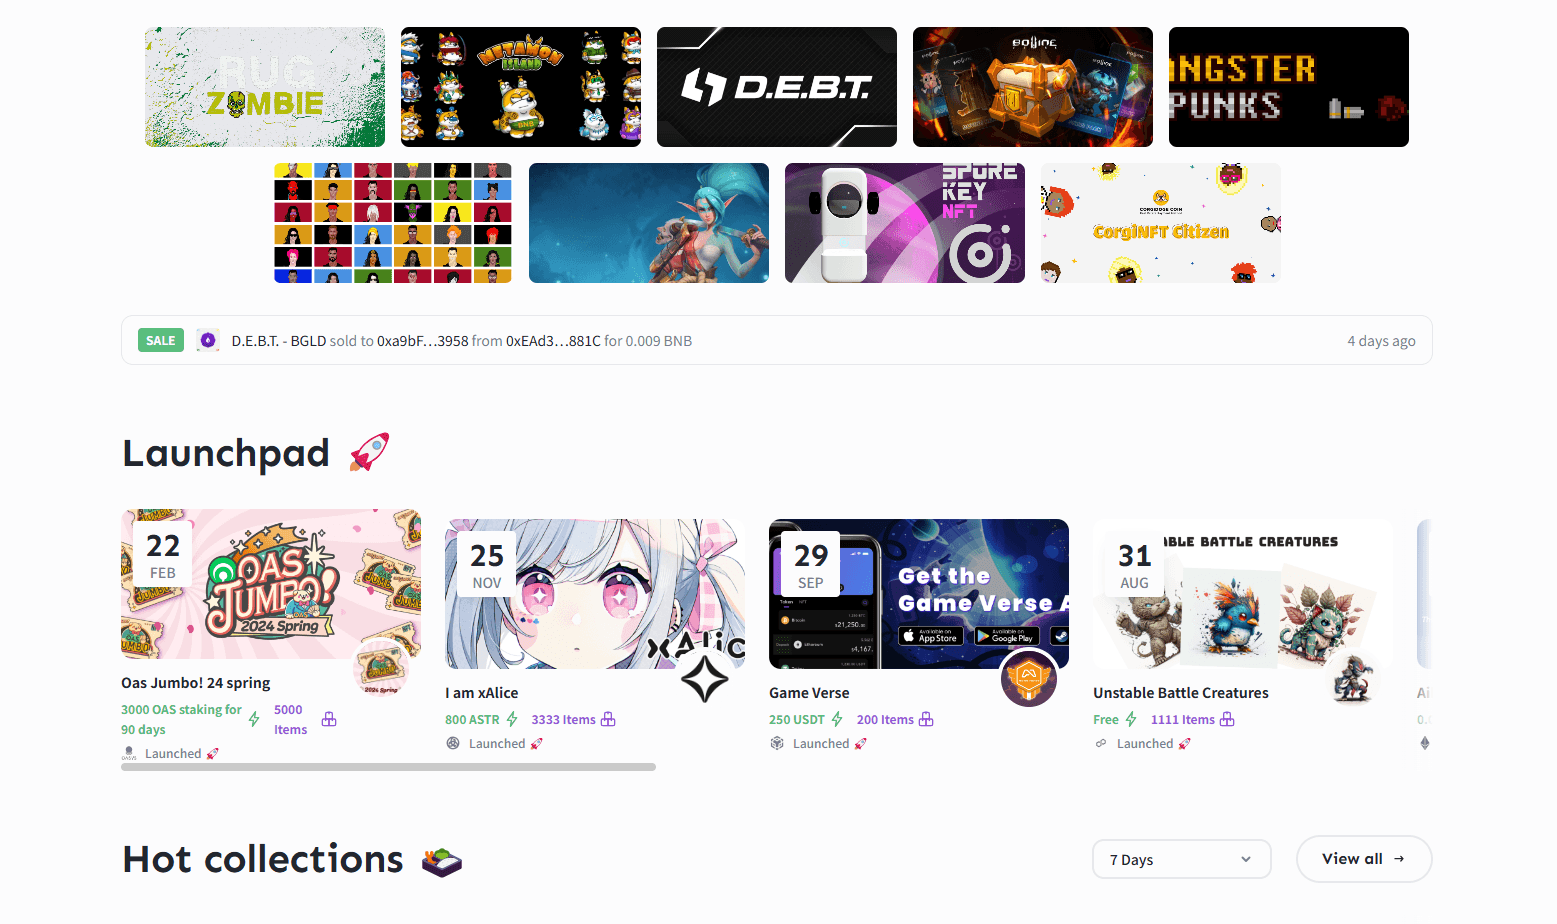Open the I am xAlice launchpad title

(x=482, y=693)
